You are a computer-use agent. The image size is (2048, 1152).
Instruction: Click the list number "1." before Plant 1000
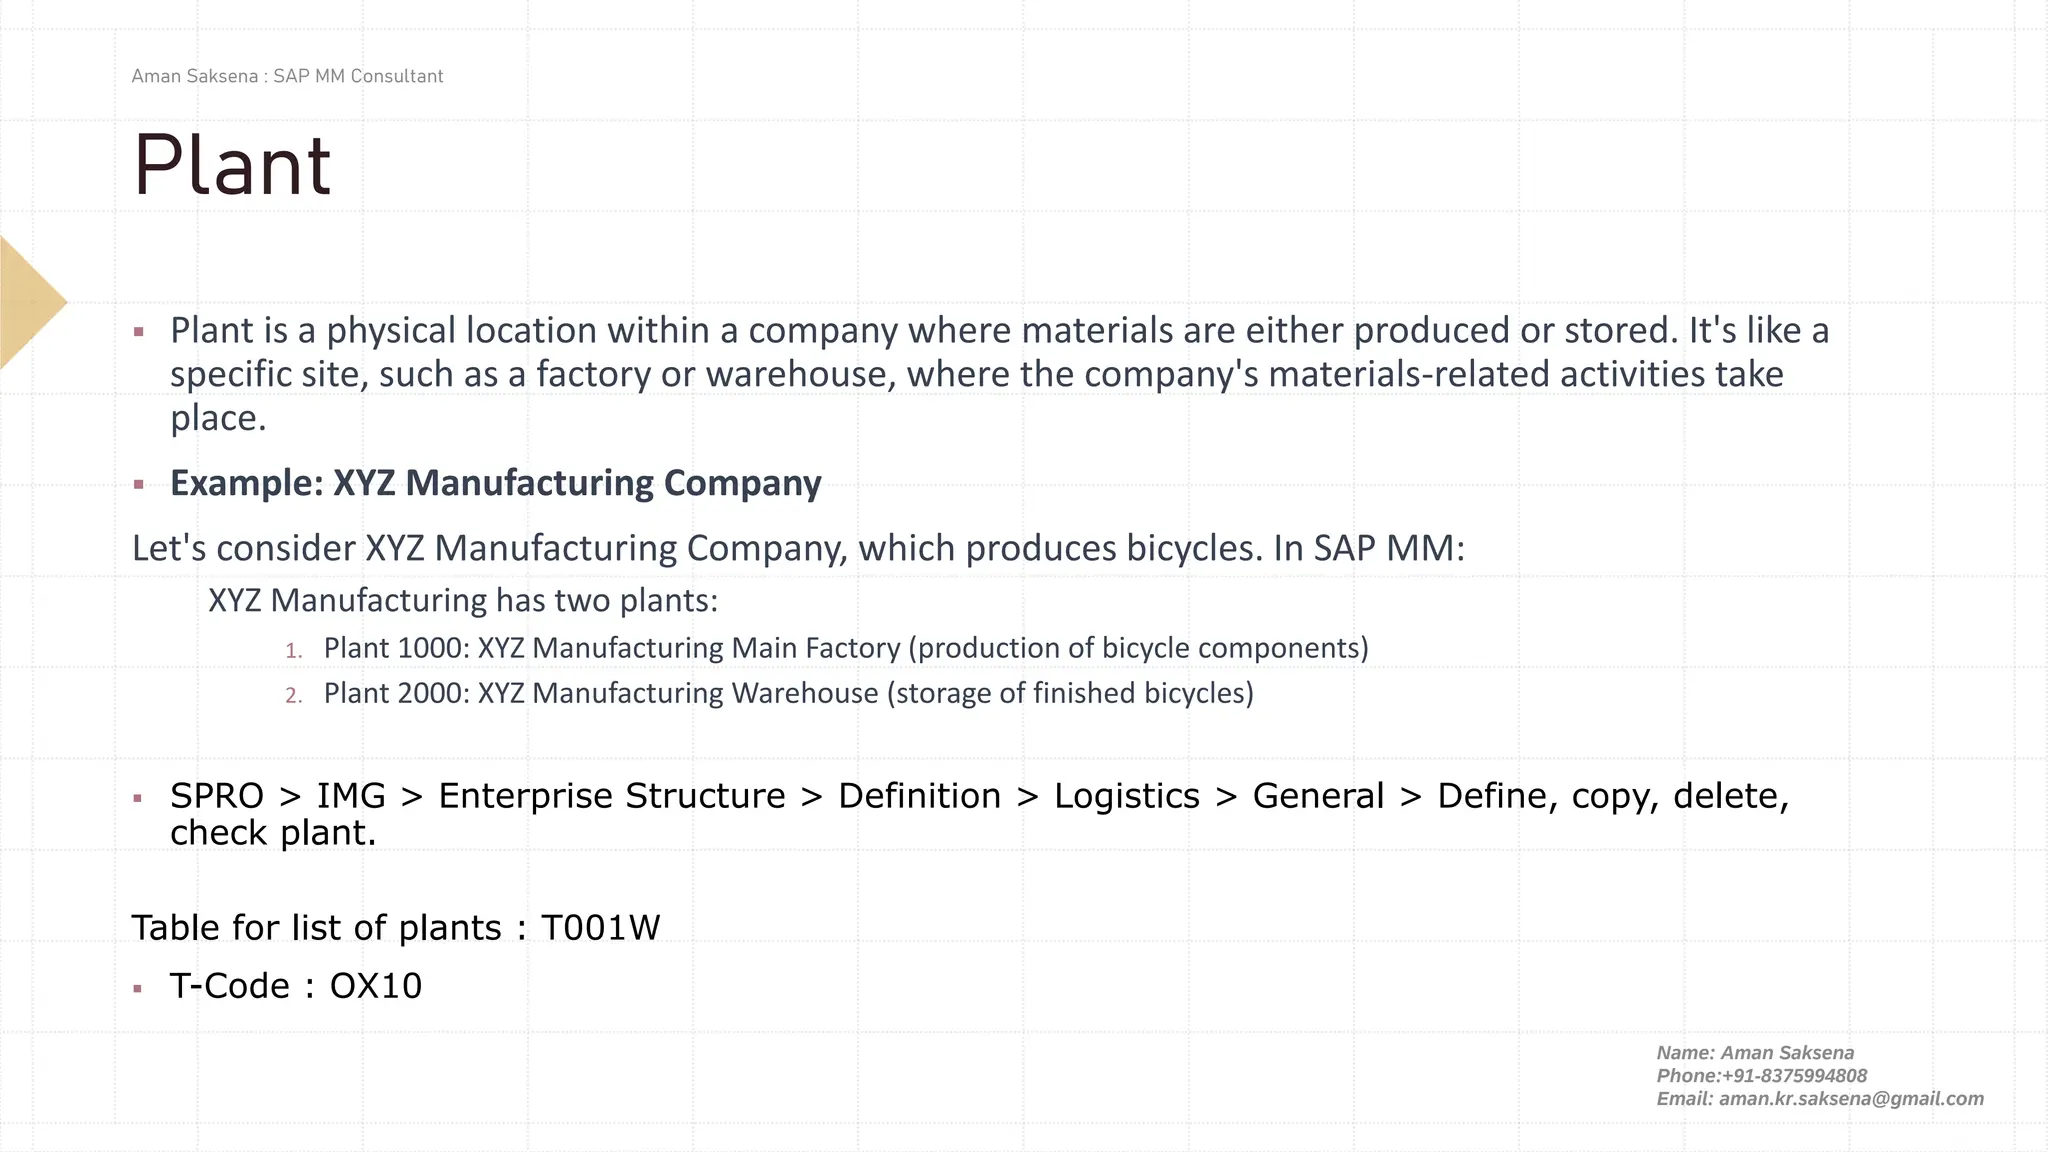click(x=293, y=651)
